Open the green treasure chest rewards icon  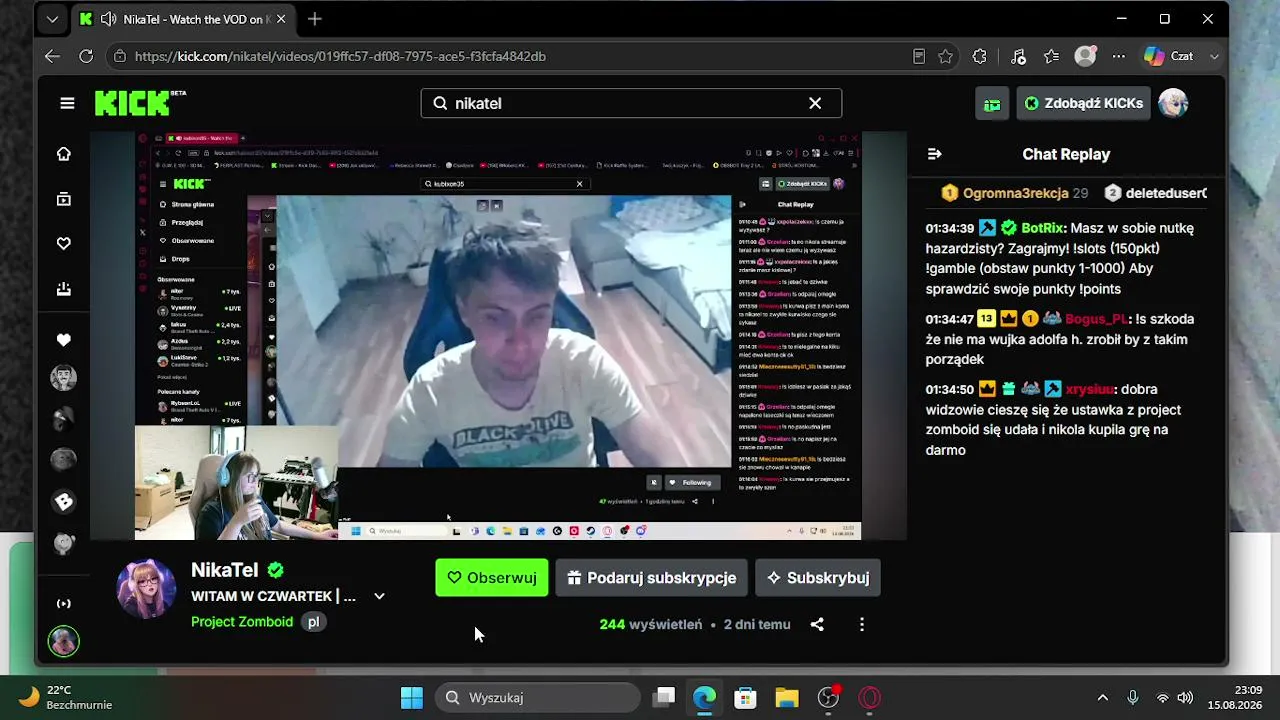tap(992, 103)
